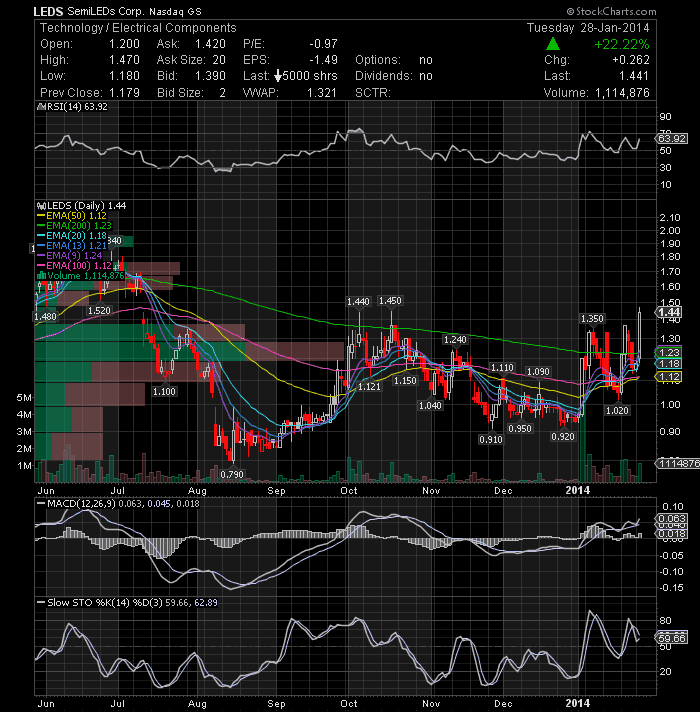Click Technology / Electrical Components sector text

click(138, 28)
